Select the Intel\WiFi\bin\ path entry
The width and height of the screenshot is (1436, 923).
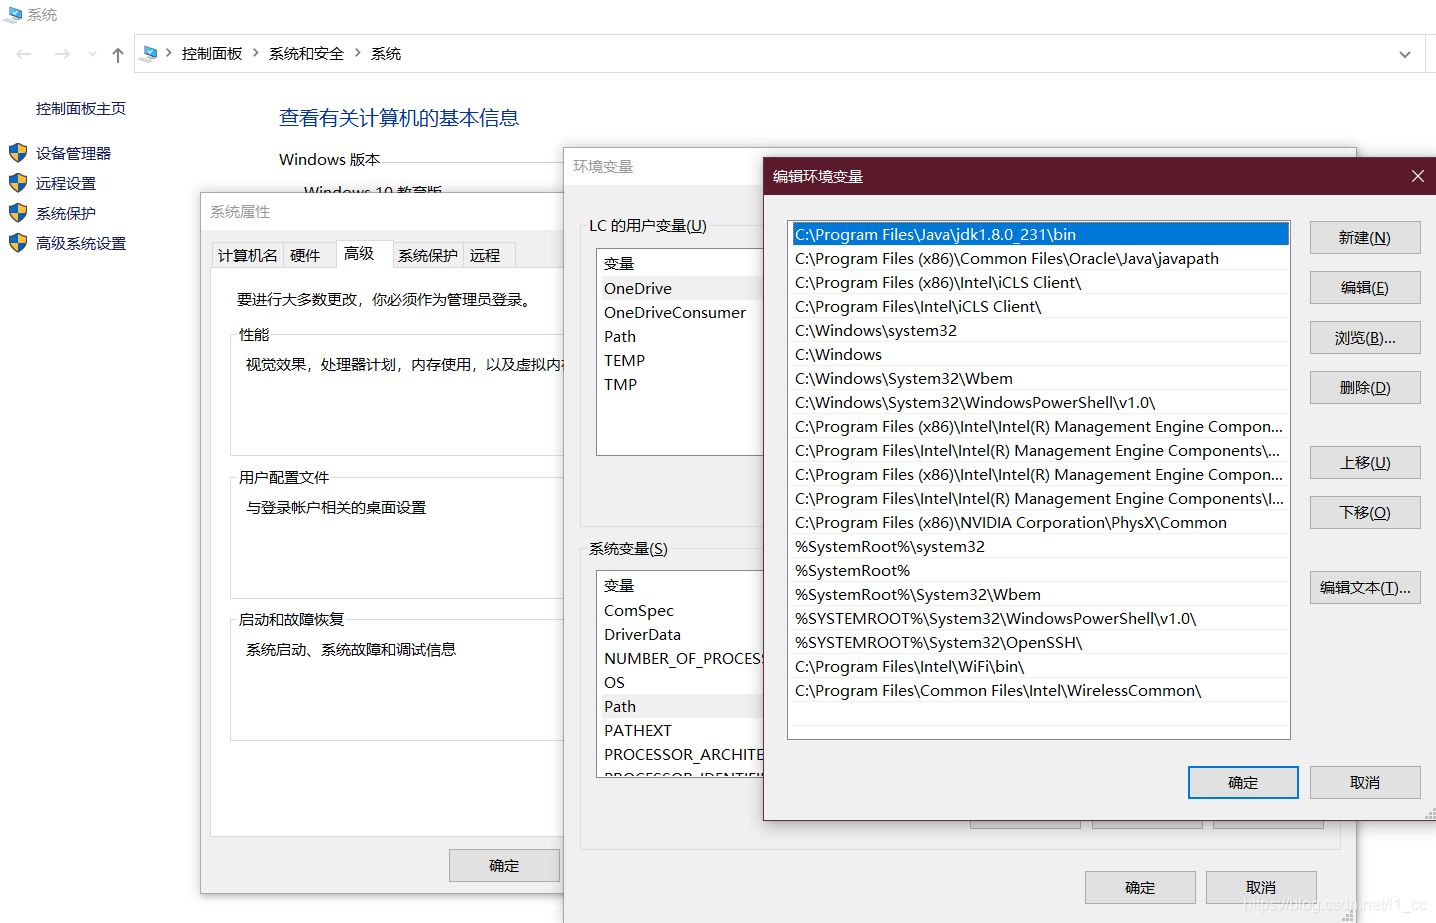[1039, 666]
